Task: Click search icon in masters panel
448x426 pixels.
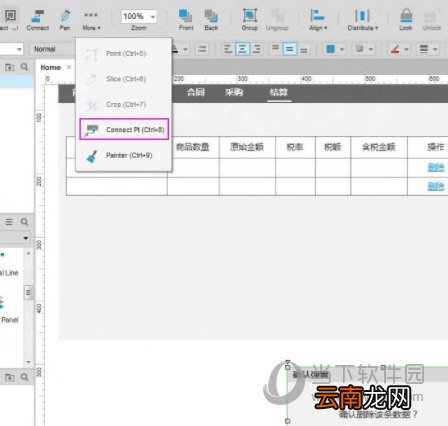Action: (24, 377)
